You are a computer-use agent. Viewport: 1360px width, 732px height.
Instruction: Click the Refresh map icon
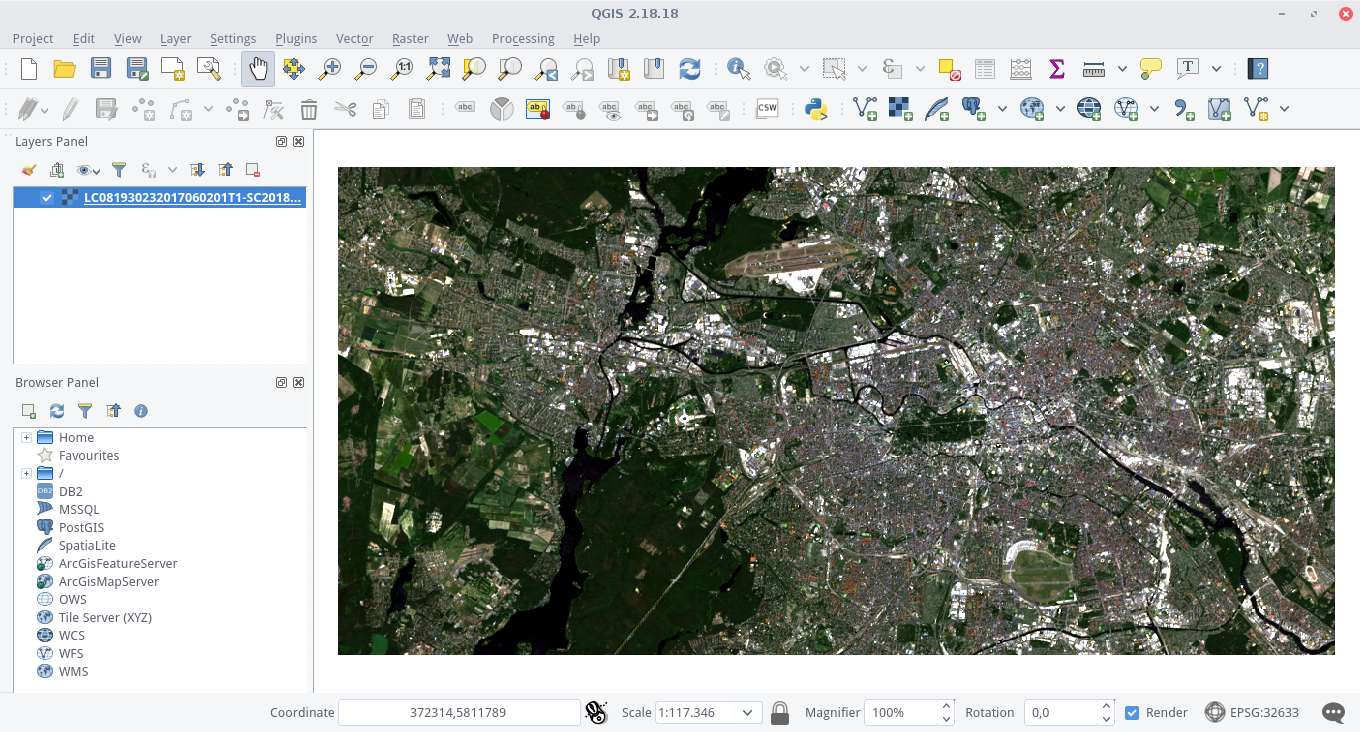point(689,69)
